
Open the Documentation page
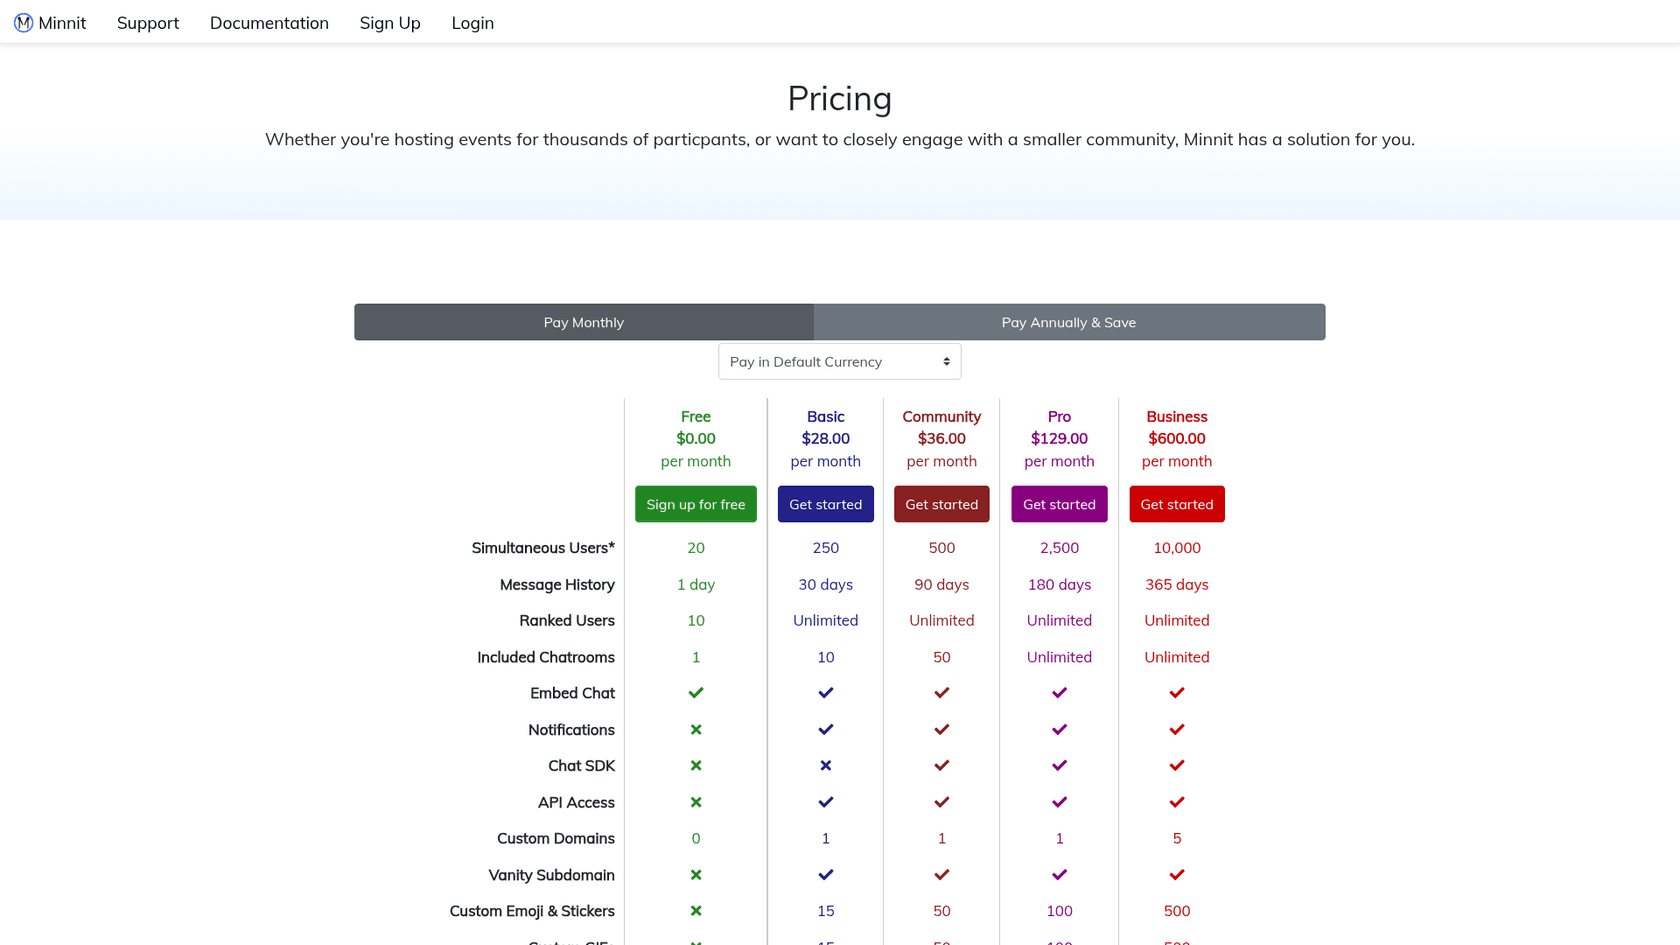pos(269,23)
